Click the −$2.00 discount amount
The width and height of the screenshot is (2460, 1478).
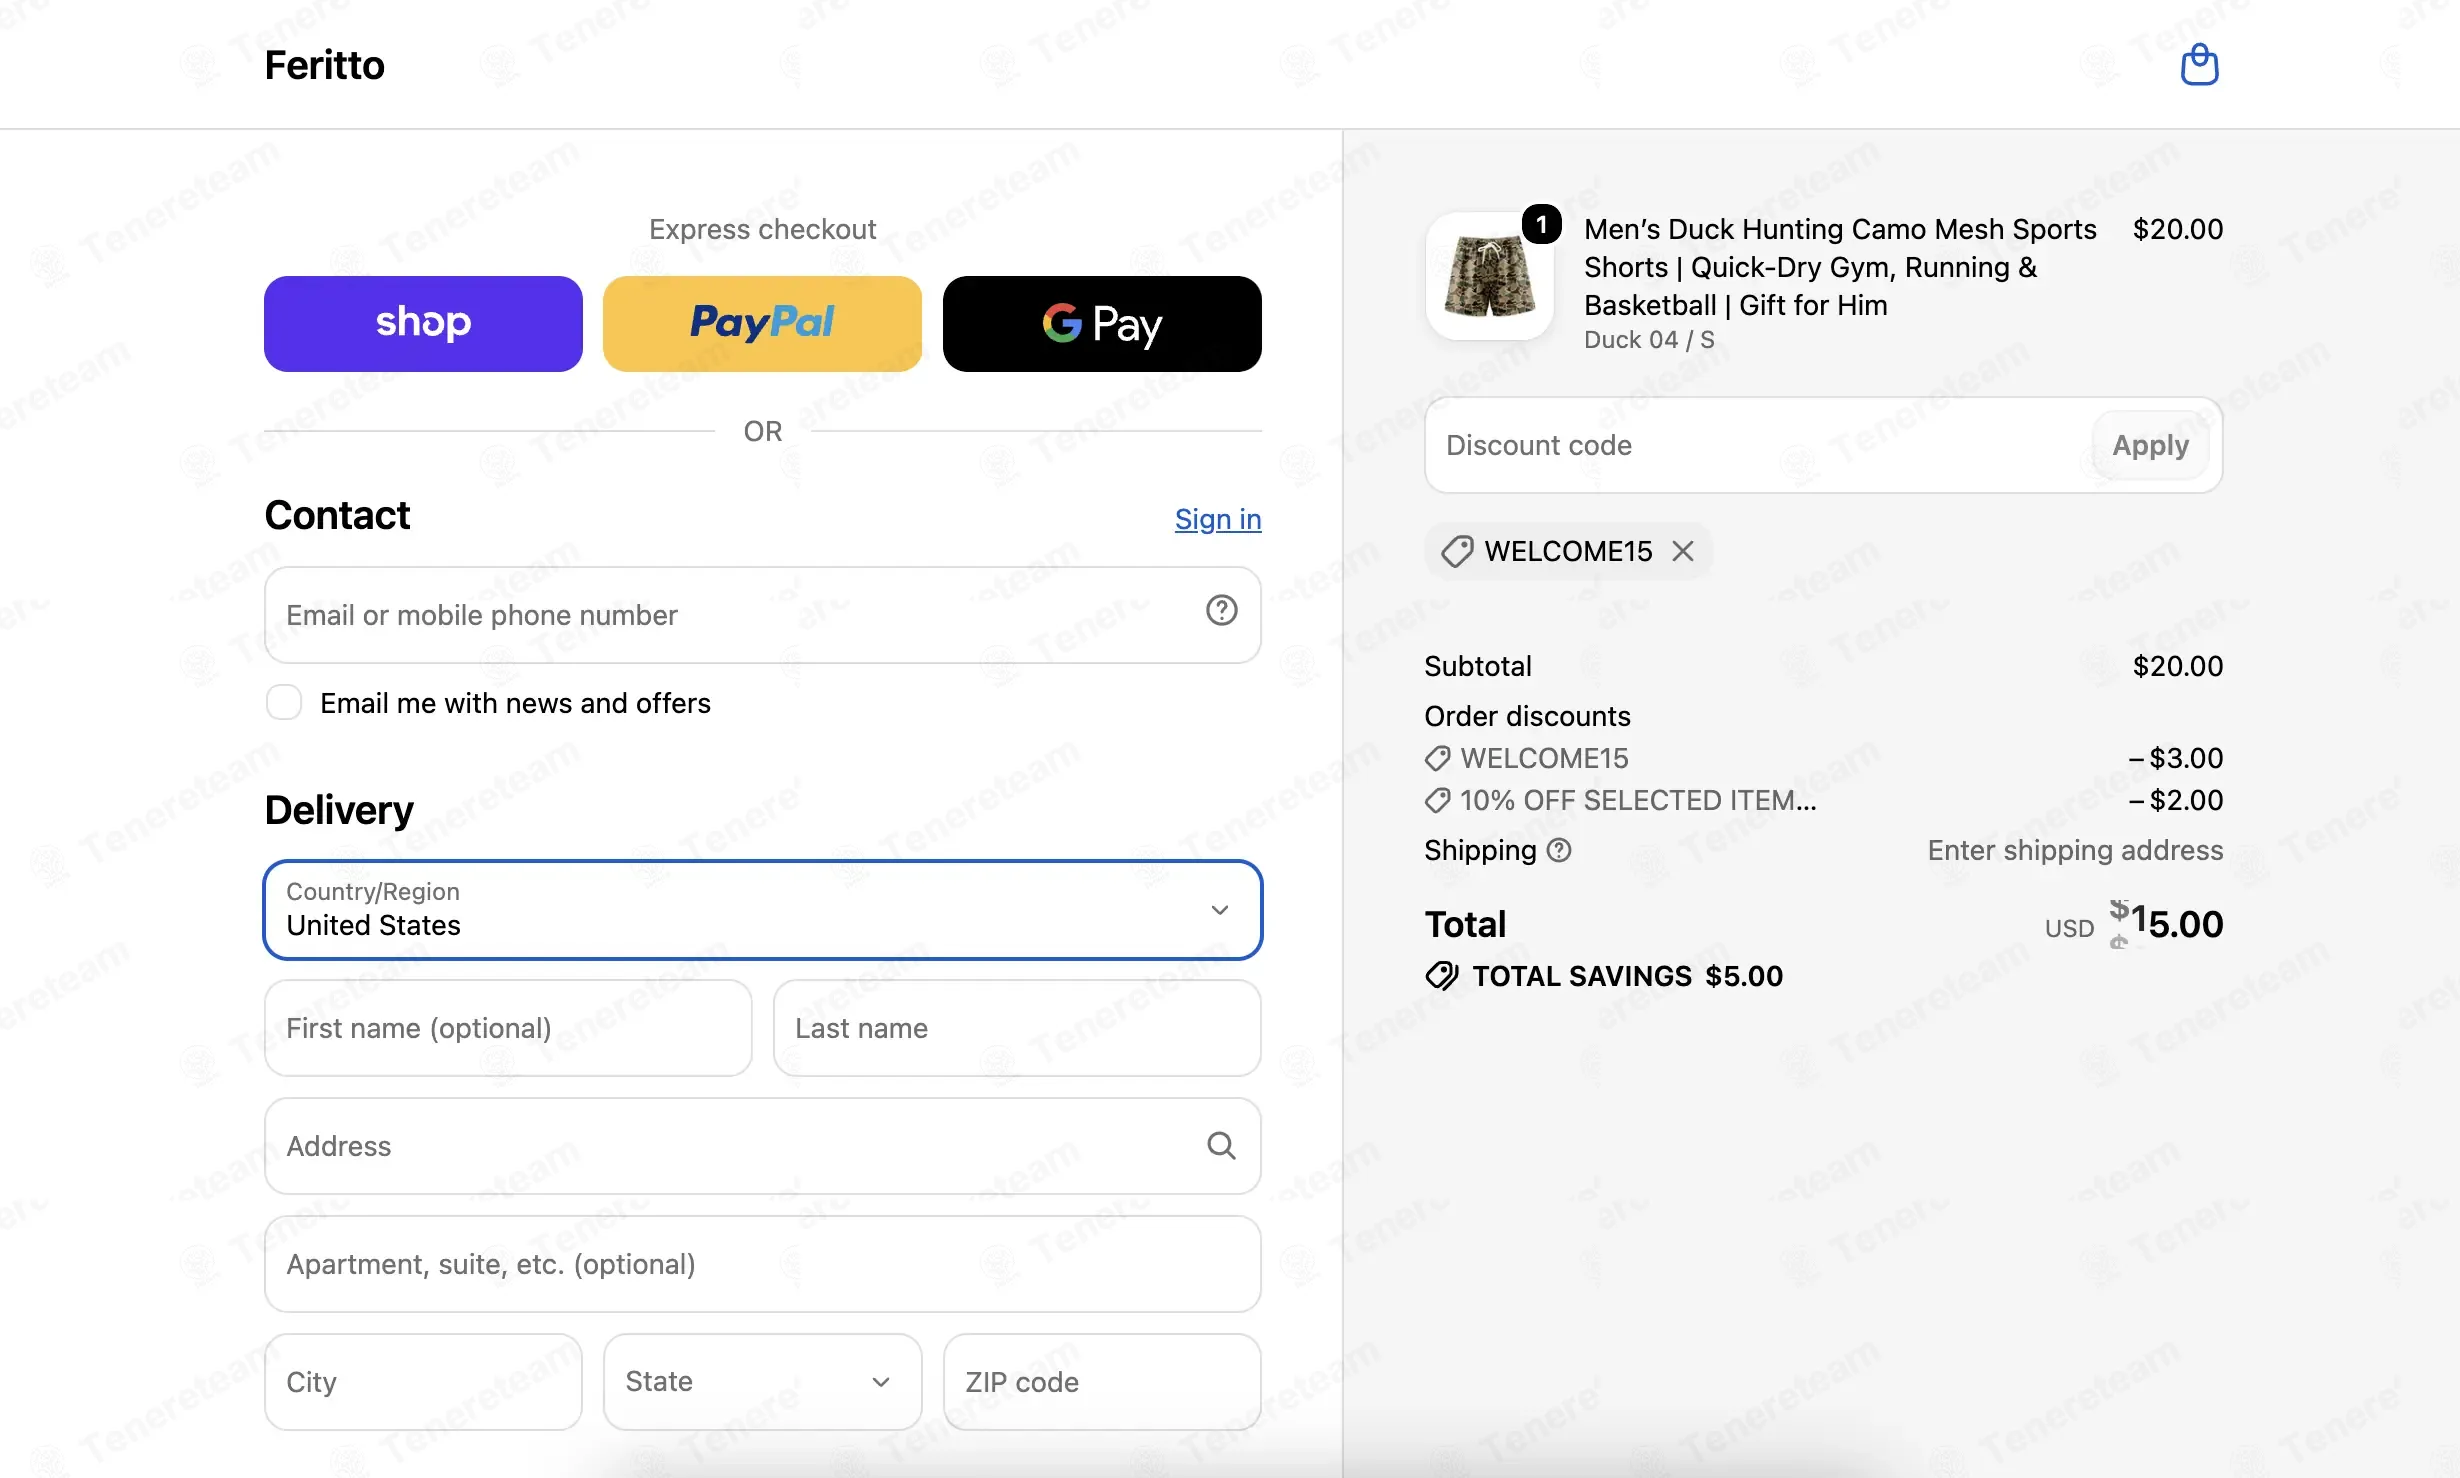click(x=2175, y=800)
